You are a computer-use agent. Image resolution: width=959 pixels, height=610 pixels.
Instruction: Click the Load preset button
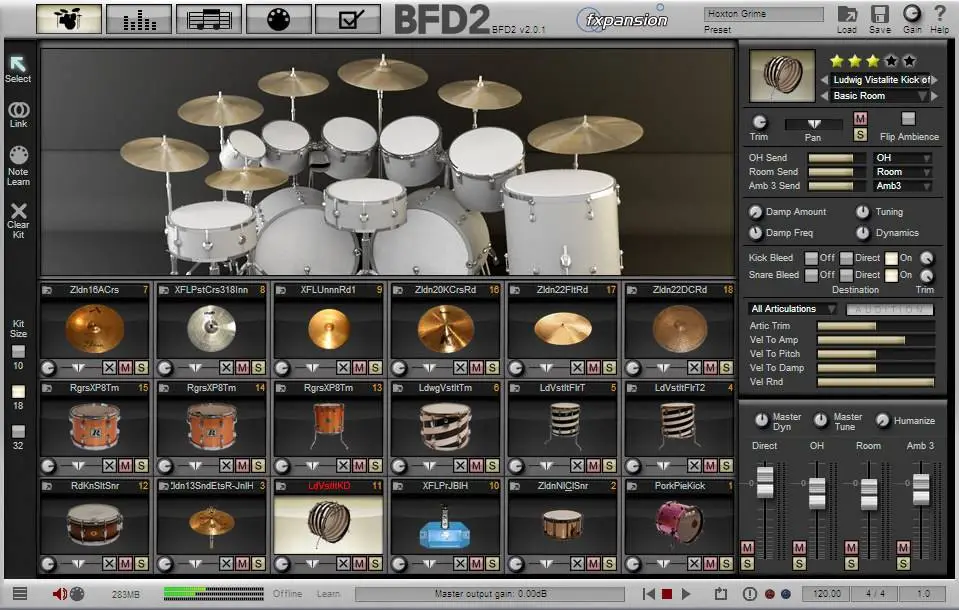(847, 14)
